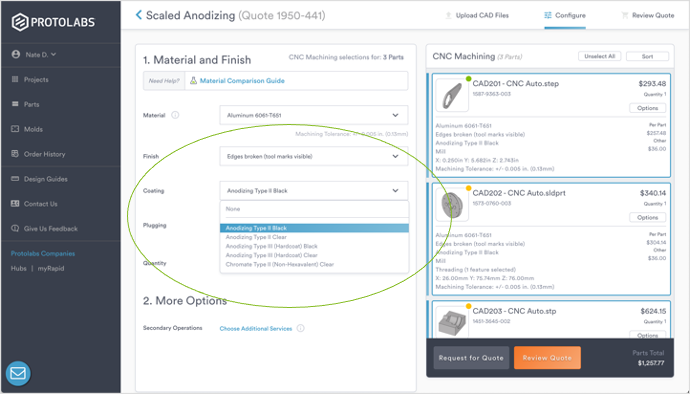Select Anodizing Type II Clear option
Screen dimensions: 690x394
click(x=256, y=237)
